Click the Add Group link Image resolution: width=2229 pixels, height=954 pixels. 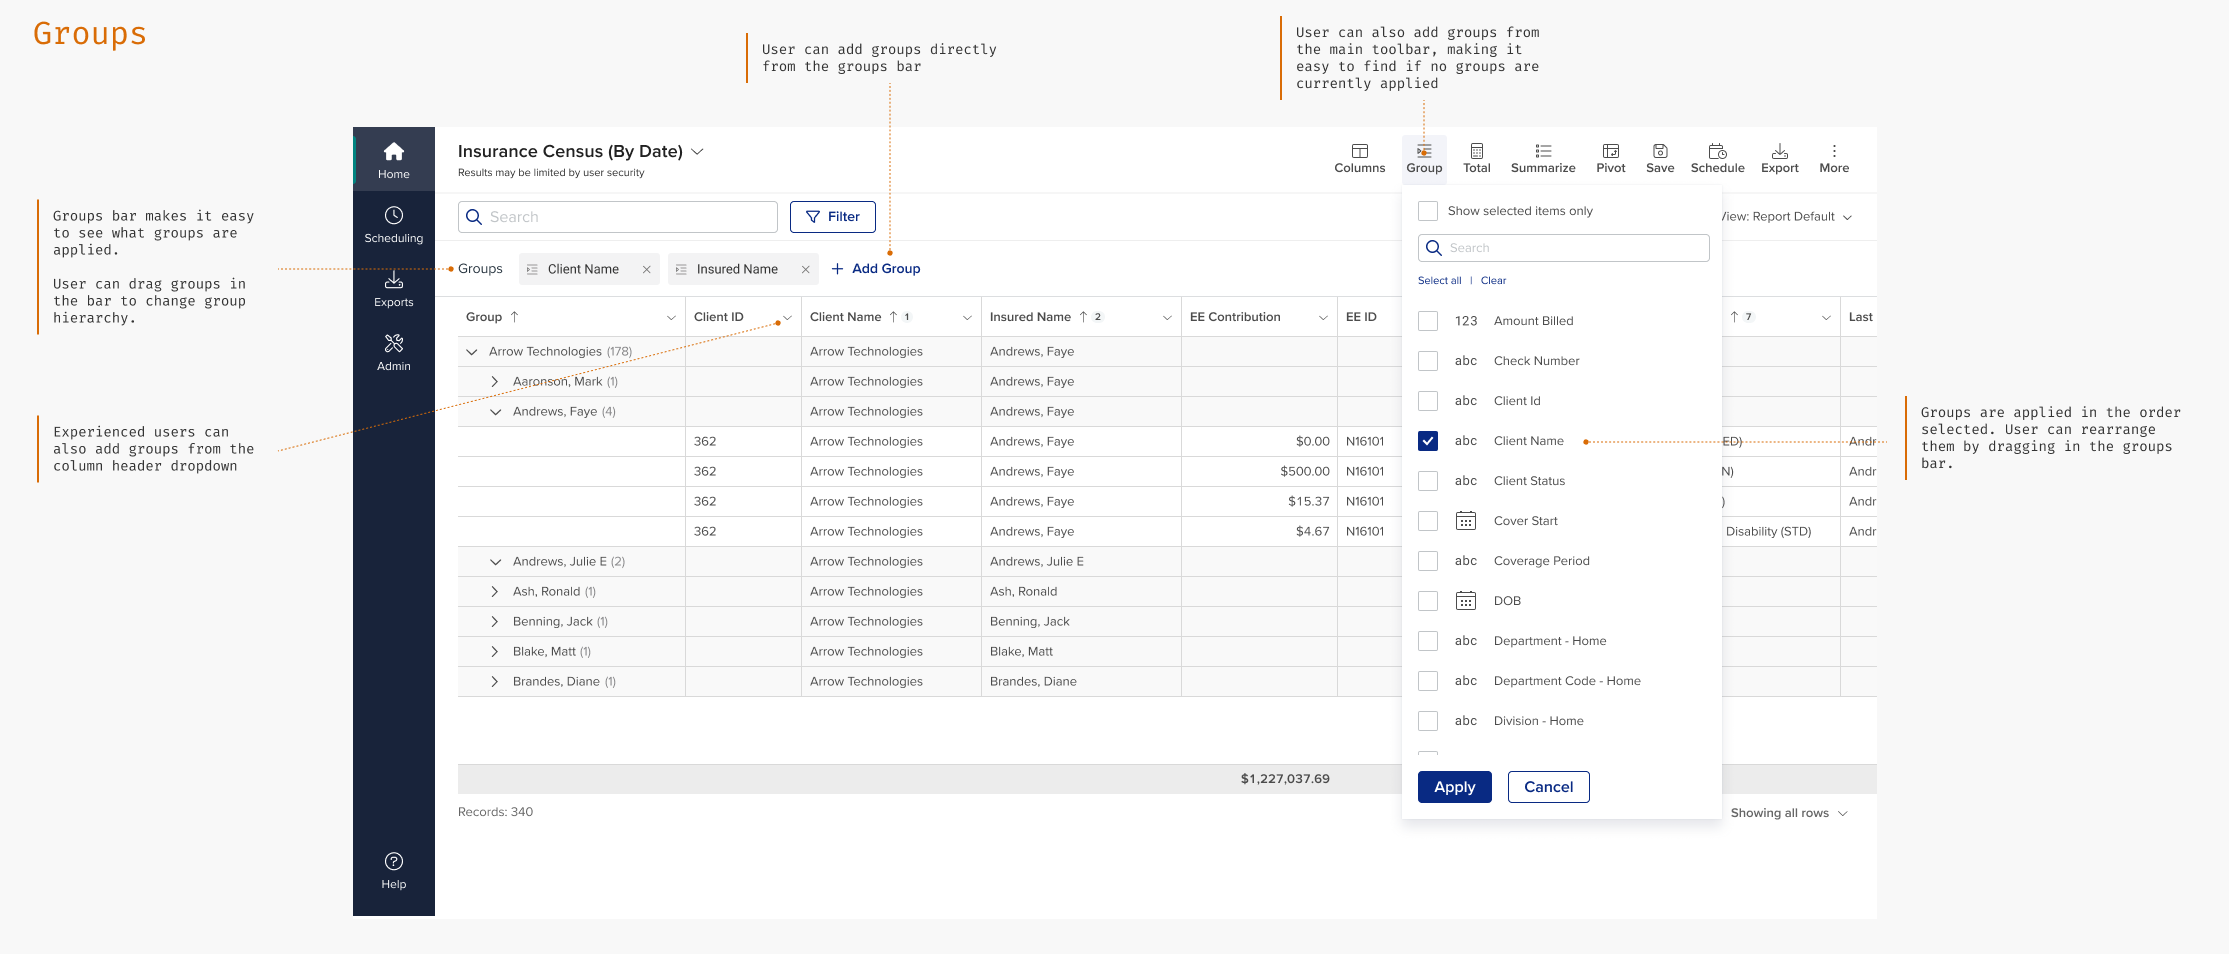tap(876, 269)
